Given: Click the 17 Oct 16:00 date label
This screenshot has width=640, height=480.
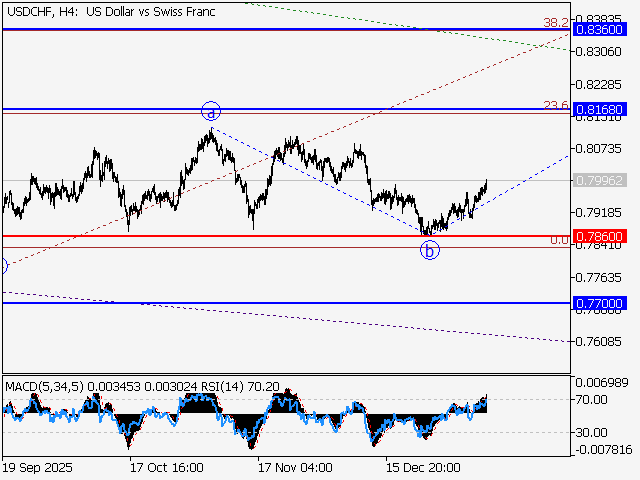Looking at the screenshot, I should [167, 467].
